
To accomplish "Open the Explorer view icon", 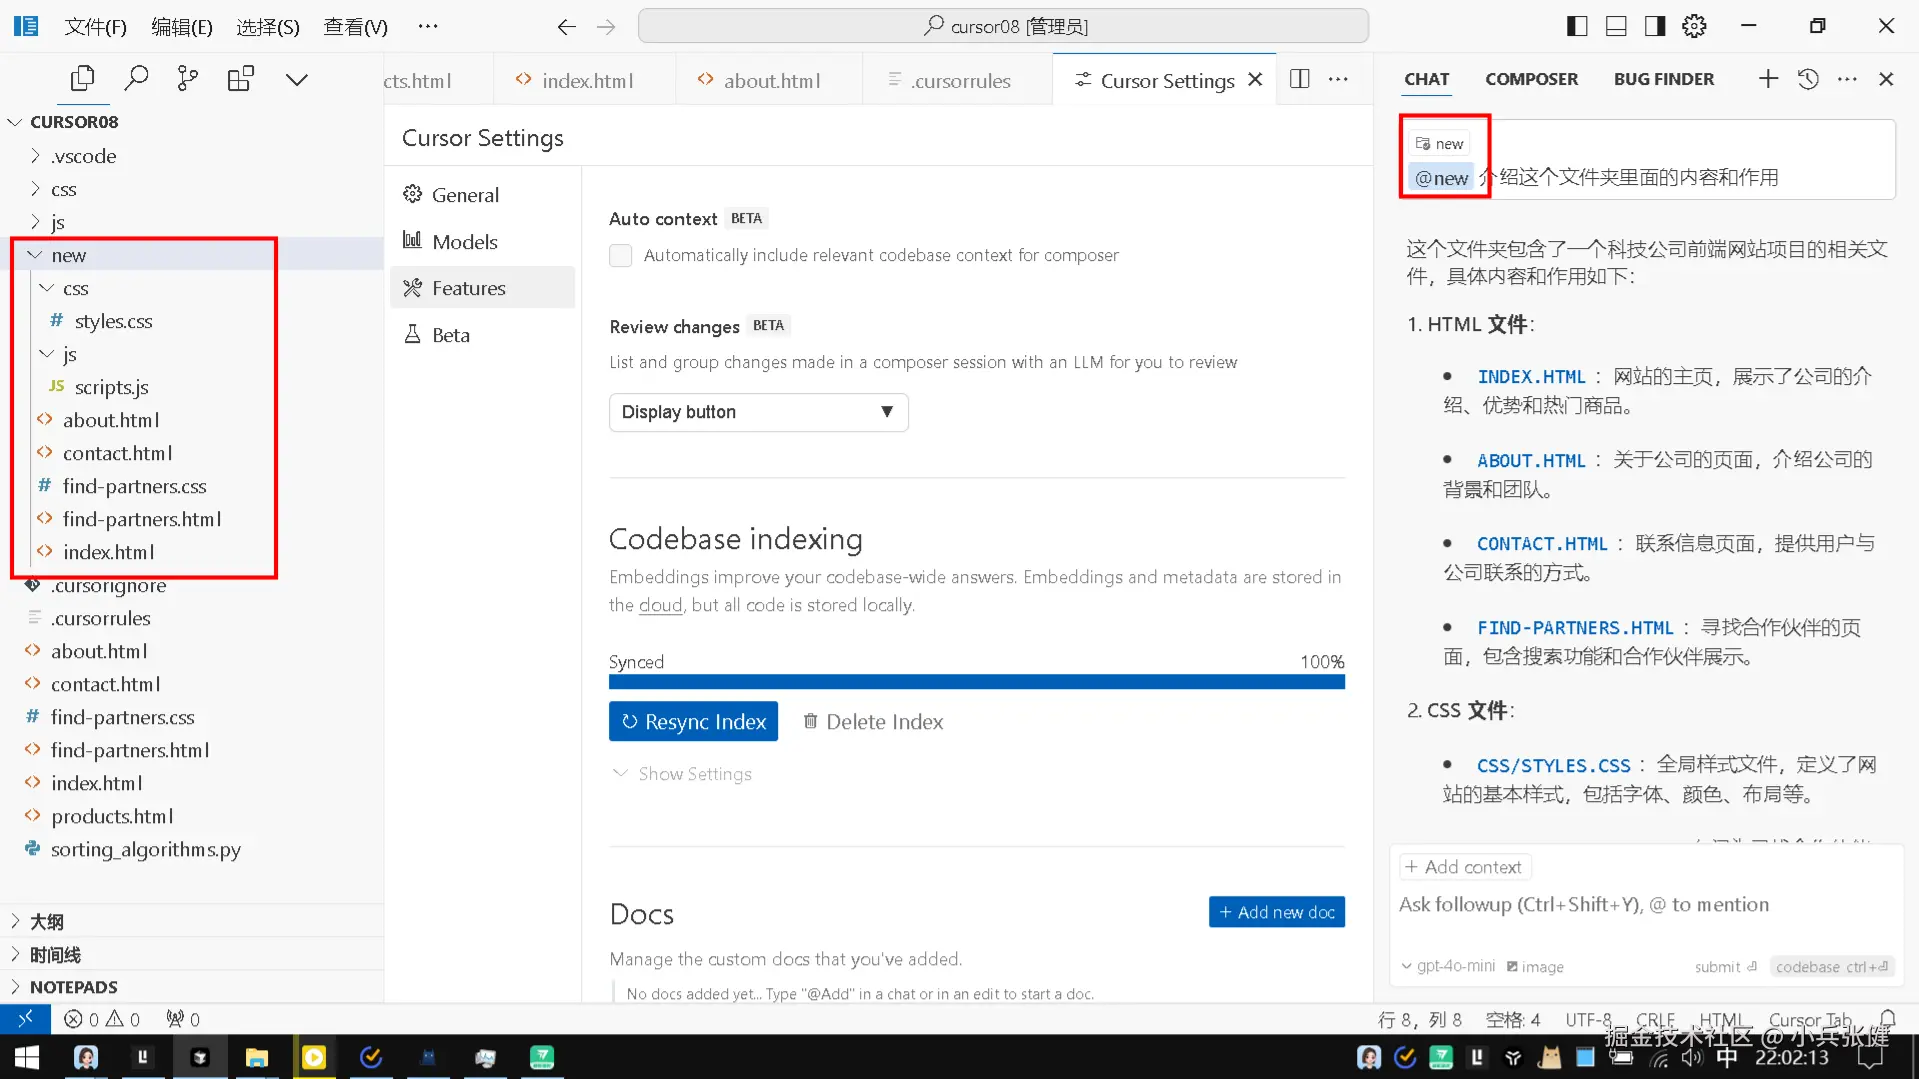I will coord(83,79).
